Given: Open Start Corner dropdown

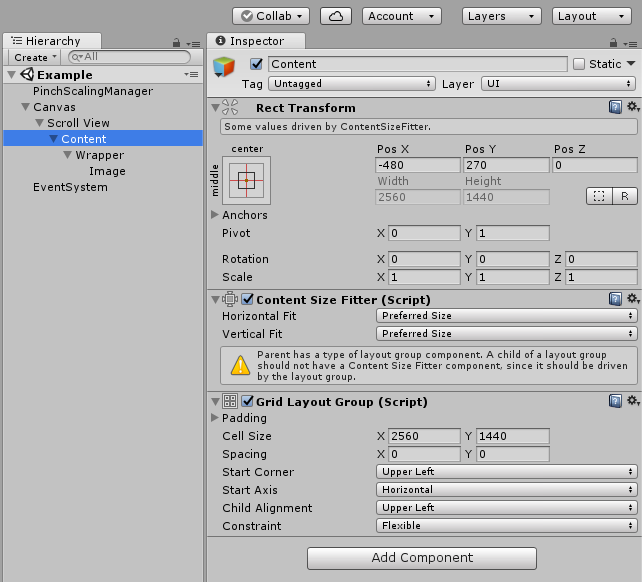Looking at the screenshot, I should [x=506, y=471].
